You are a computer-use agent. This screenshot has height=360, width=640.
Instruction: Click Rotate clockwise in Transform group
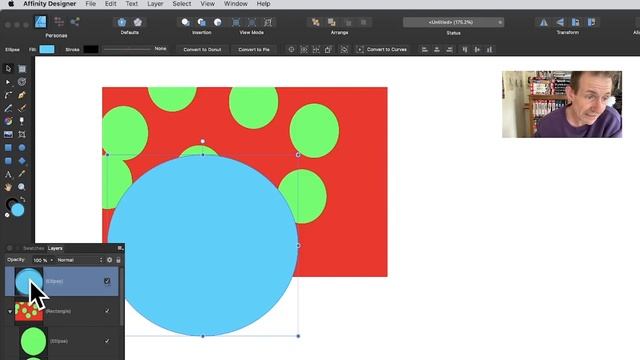pyautogui.click(x=591, y=22)
